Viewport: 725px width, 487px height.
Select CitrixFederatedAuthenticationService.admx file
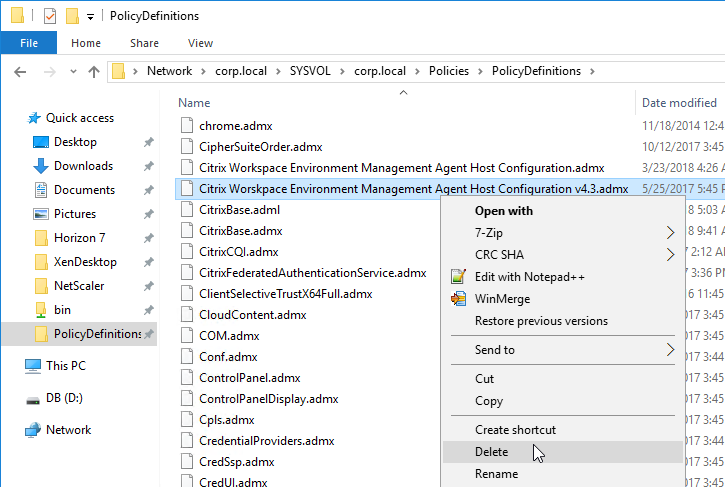(x=313, y=273)
